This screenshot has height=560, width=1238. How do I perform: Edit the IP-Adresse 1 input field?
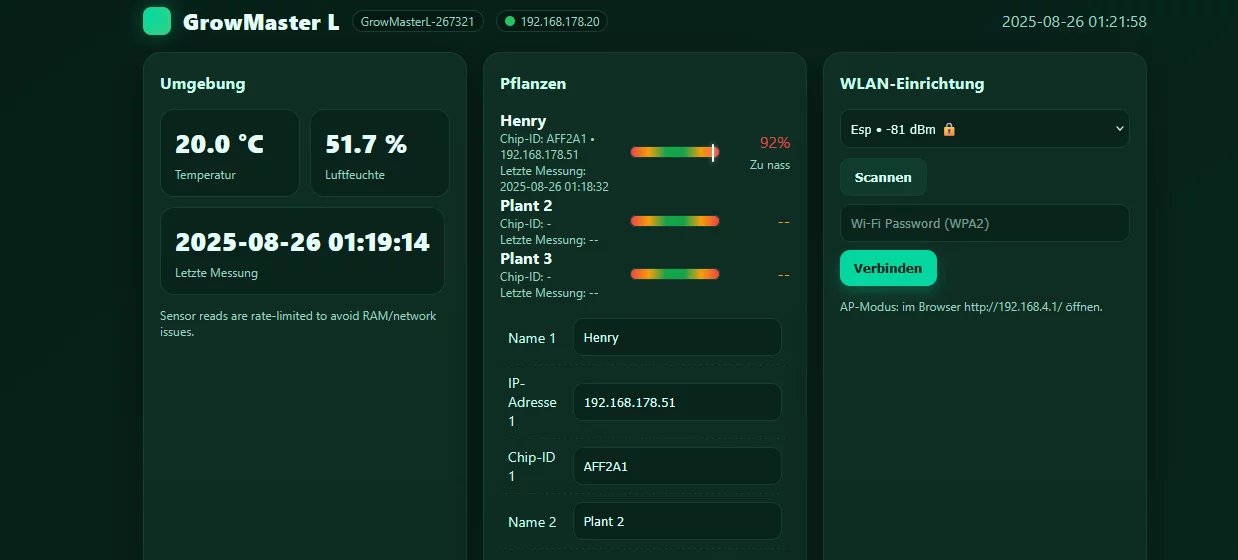tap(676, 402)
